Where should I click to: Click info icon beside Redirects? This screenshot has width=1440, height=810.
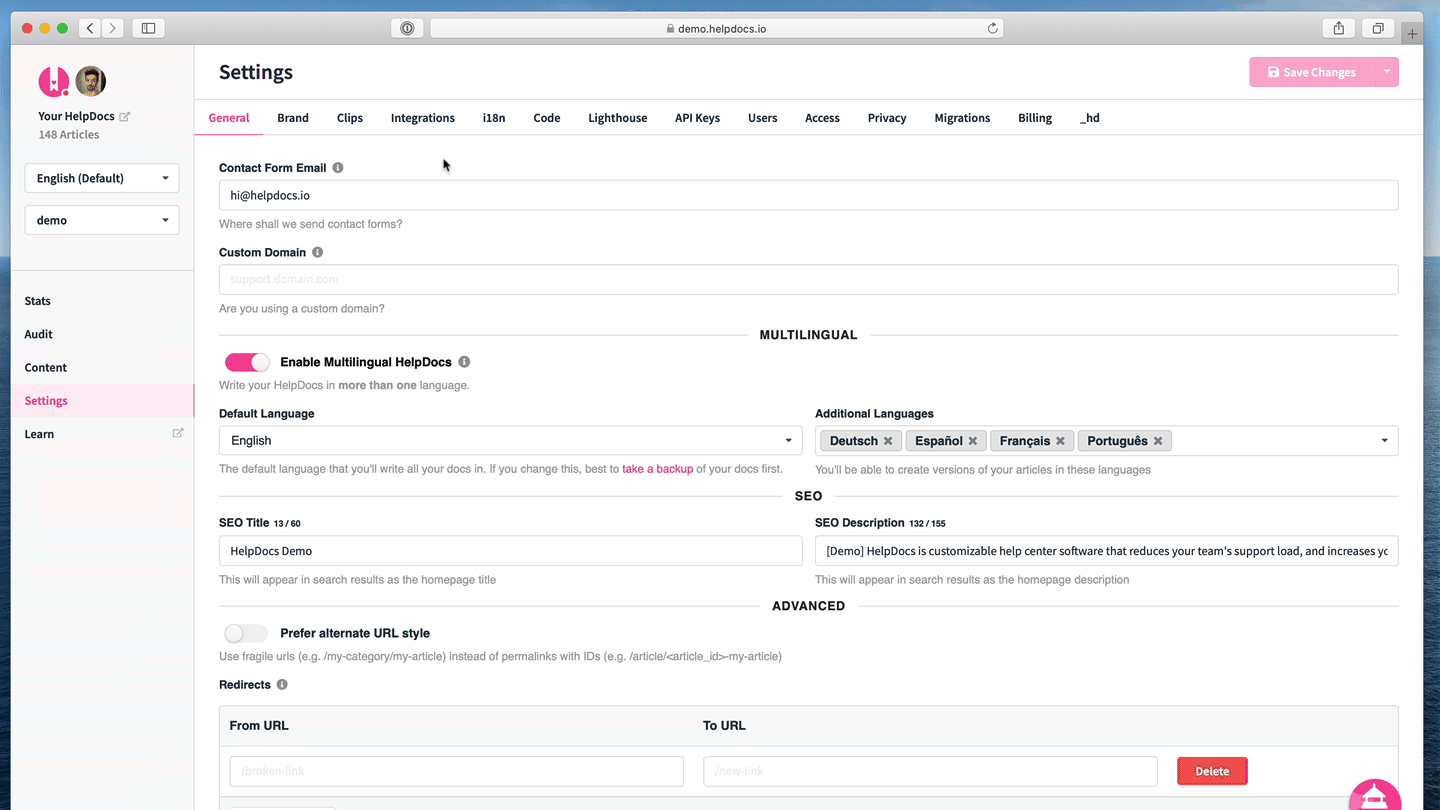click(x=282, y=685)
